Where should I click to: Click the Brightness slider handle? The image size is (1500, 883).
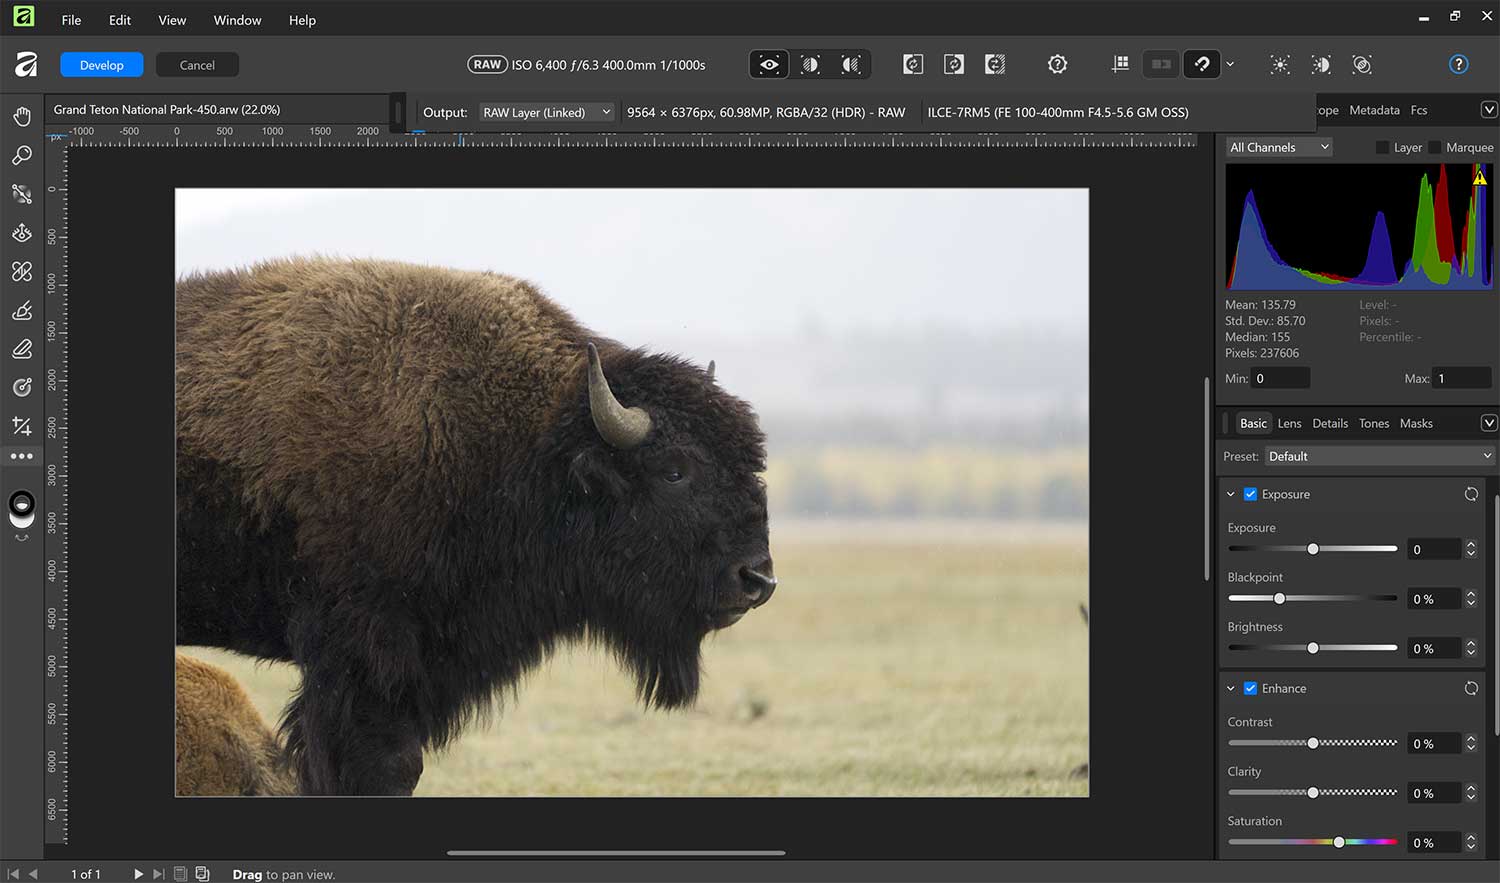click(1313, 648)
